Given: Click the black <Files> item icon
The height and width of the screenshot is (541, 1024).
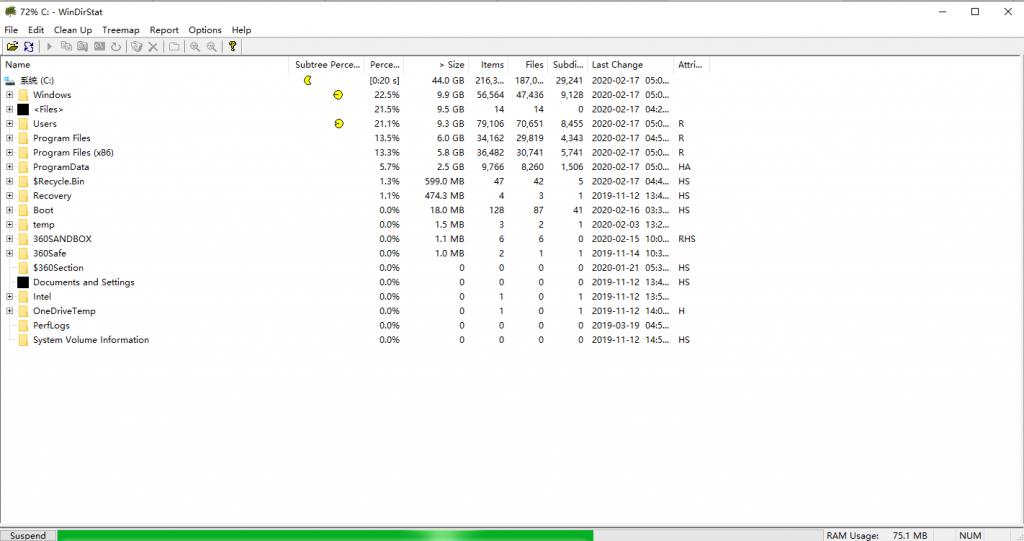Looking at the screenshot, I should pos(24,109).
